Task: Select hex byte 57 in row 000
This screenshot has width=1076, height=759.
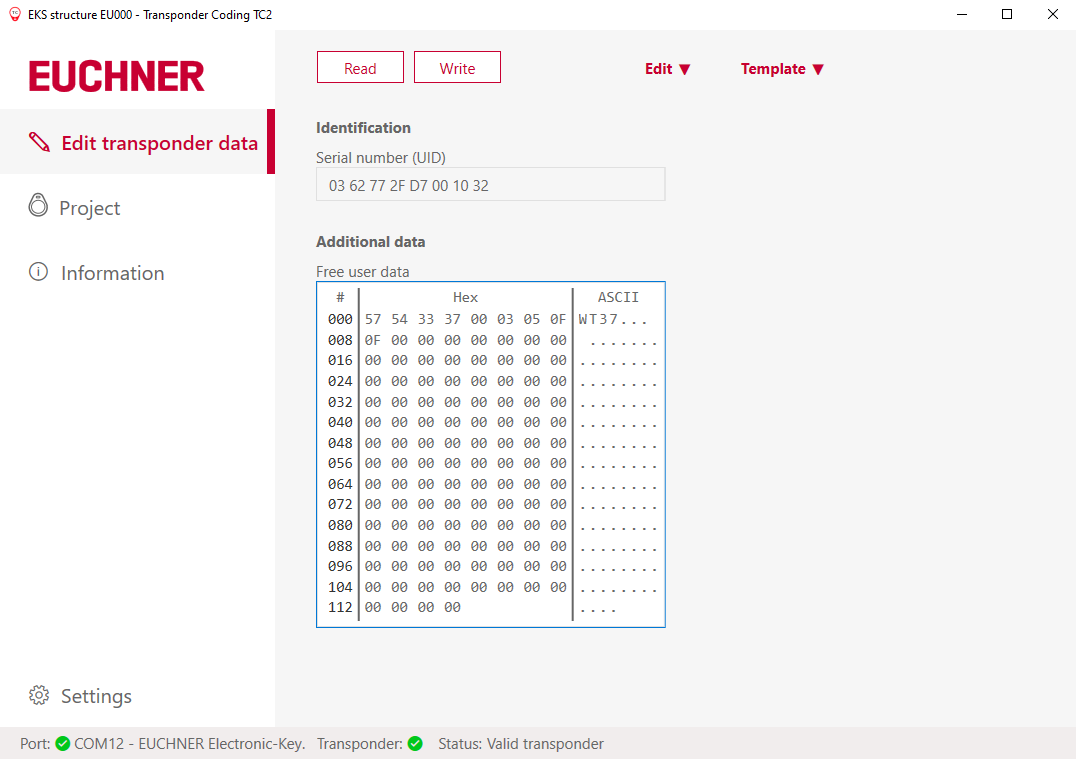Action: 373,320
